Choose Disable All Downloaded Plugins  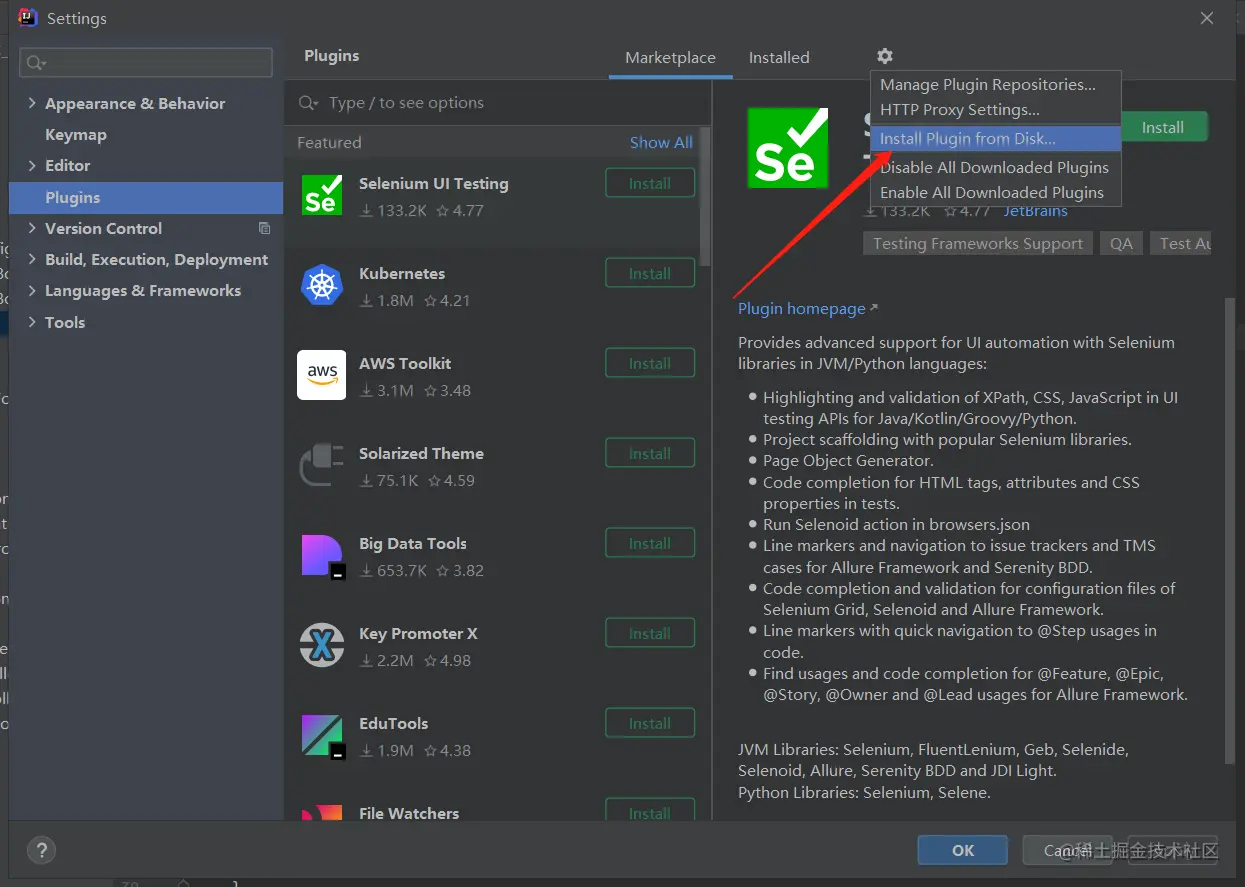(995, 167)
